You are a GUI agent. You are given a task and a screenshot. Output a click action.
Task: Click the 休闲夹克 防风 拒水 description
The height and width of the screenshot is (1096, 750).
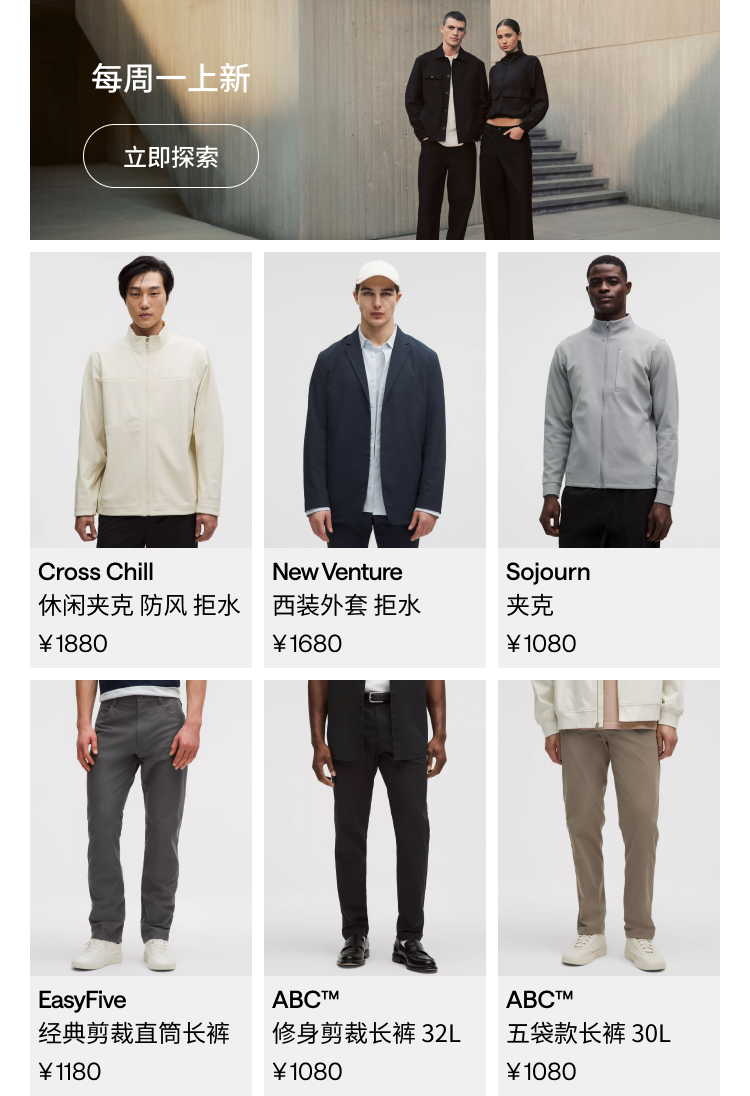139,605
